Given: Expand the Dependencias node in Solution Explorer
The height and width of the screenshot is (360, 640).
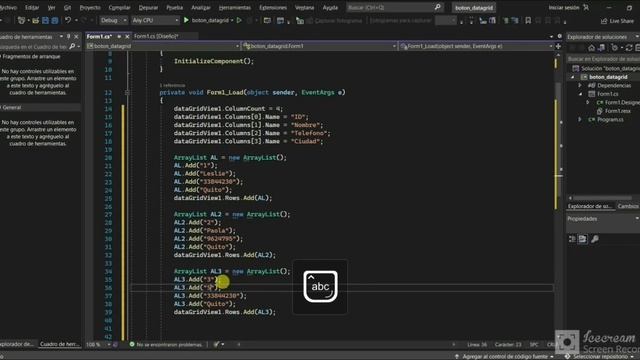Looking at the screenshot, I should point(580,85).
